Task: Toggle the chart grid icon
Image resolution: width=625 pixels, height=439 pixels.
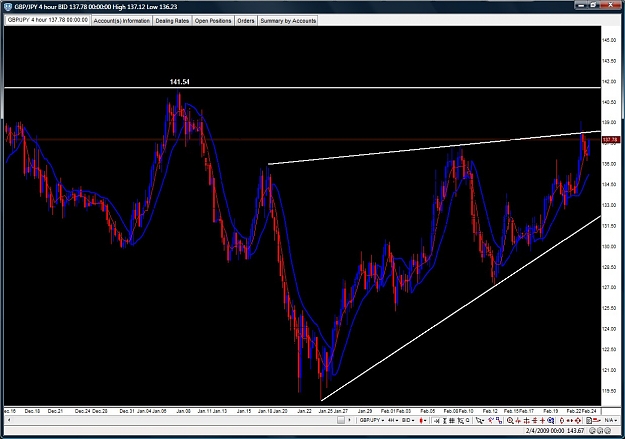Action: pyautogui.click(x=452, y=420)
